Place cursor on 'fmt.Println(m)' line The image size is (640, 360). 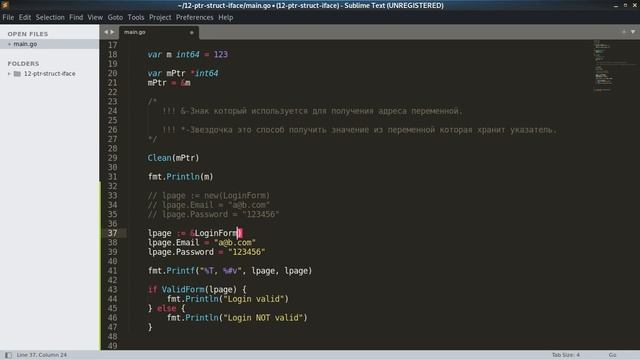tap(180, 177)
